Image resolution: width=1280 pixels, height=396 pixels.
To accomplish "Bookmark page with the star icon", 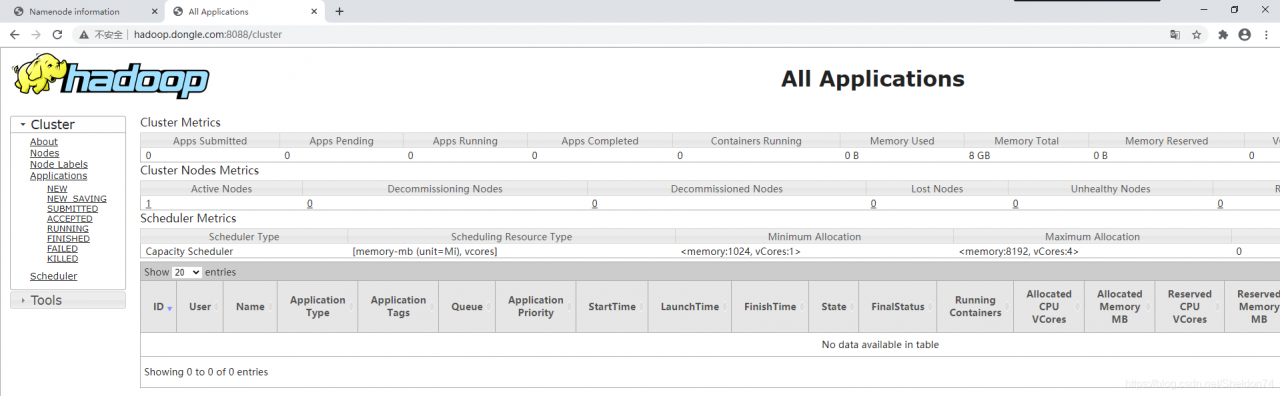I will tap(1196, 34).
